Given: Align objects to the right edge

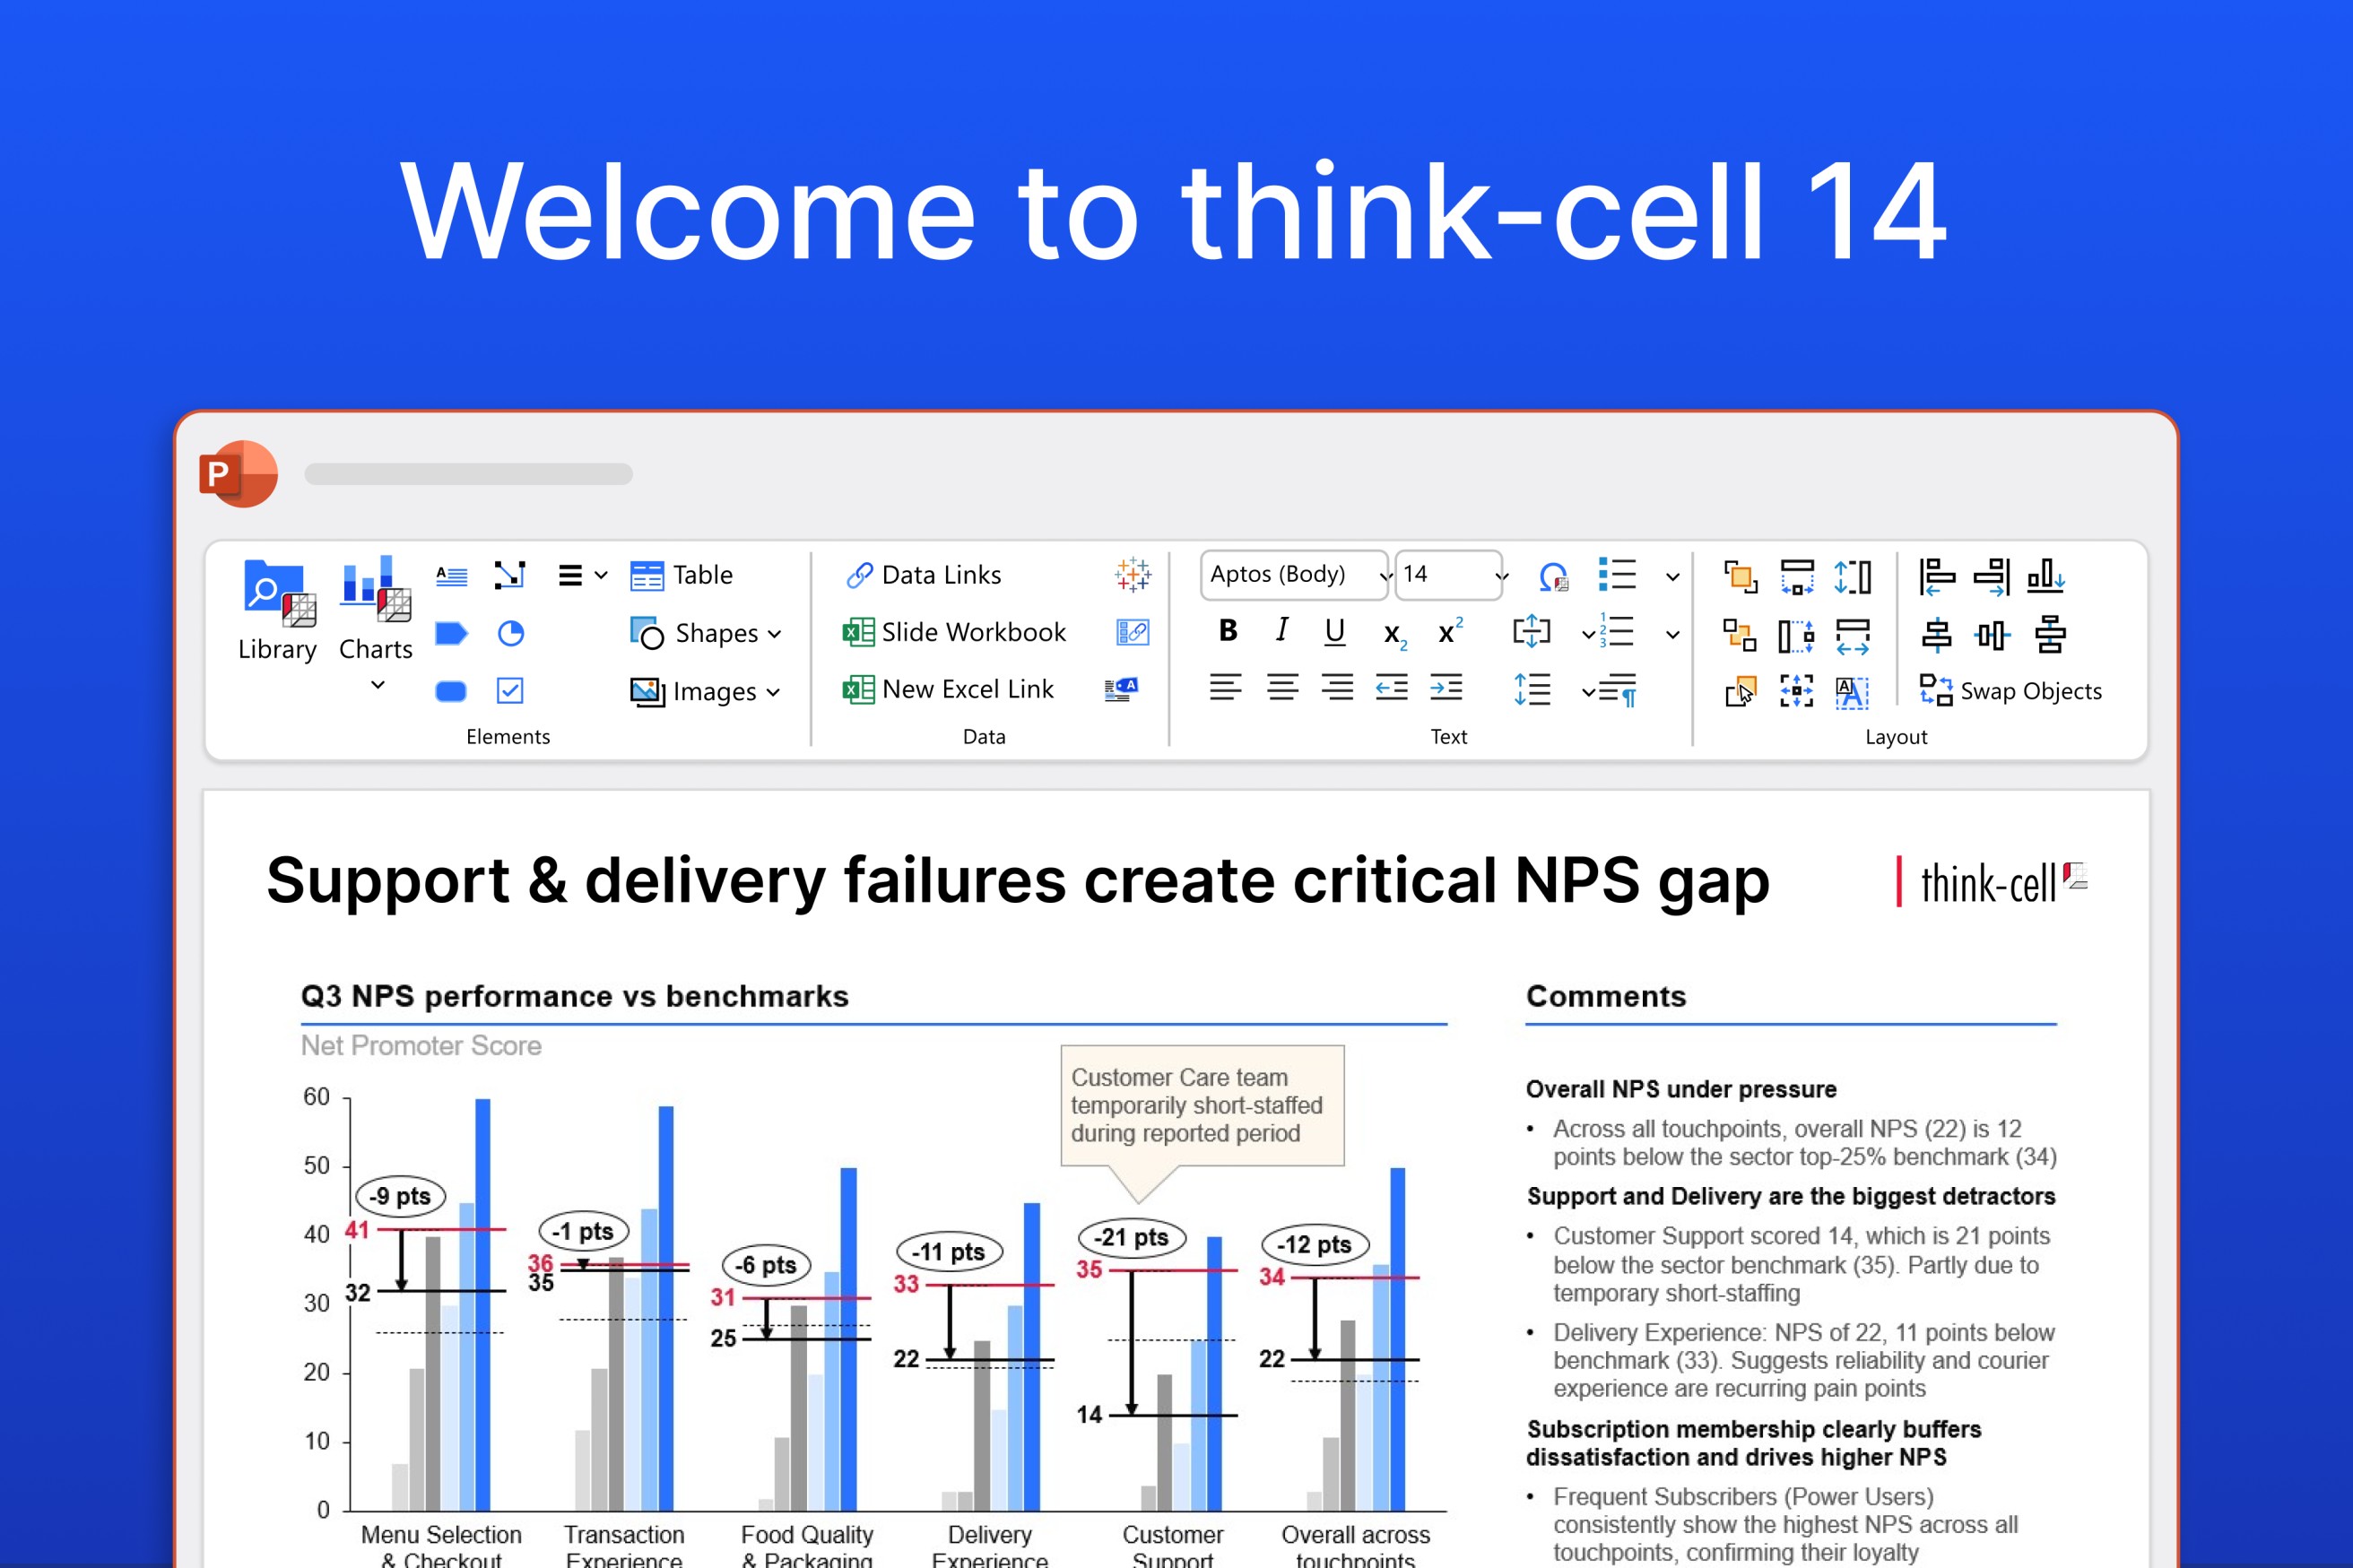Looking at the screenshot, I should (1992, 577).
